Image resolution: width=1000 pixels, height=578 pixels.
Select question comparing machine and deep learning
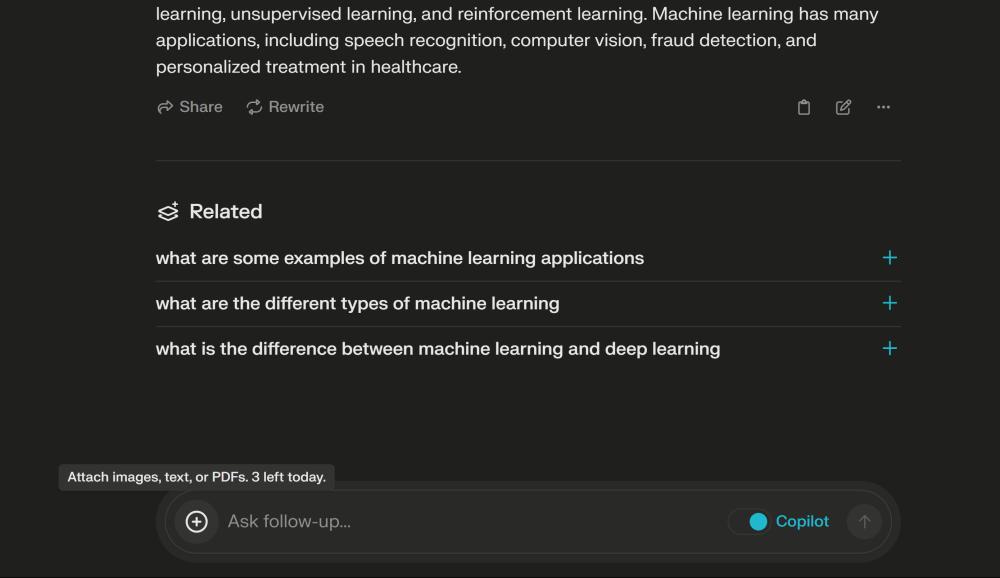pos(438,349)
